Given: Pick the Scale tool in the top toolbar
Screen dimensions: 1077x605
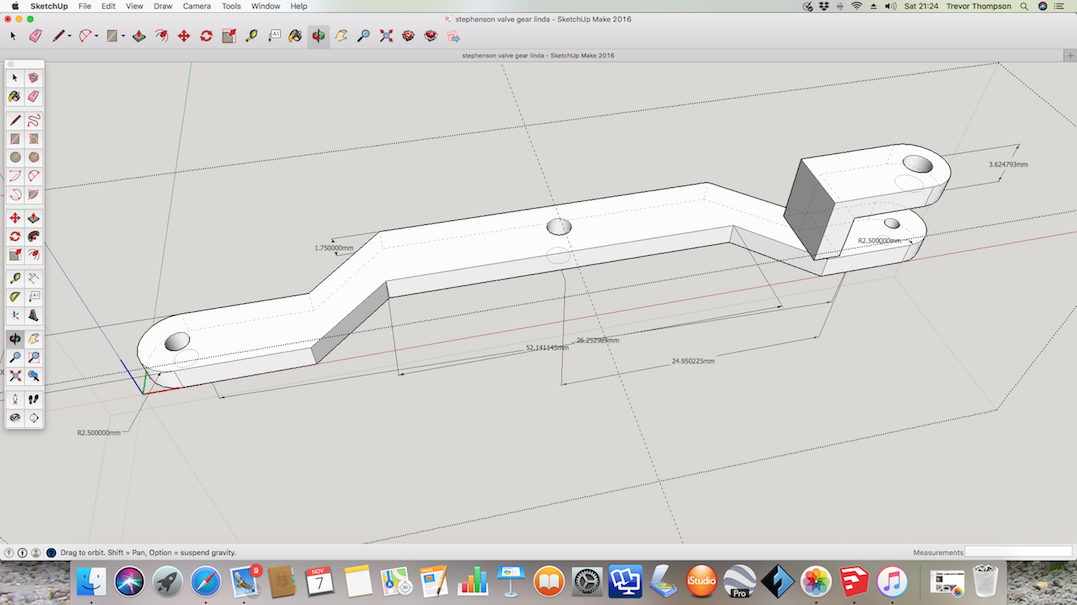Looking at the screenshot, I should tap(229, 36).
